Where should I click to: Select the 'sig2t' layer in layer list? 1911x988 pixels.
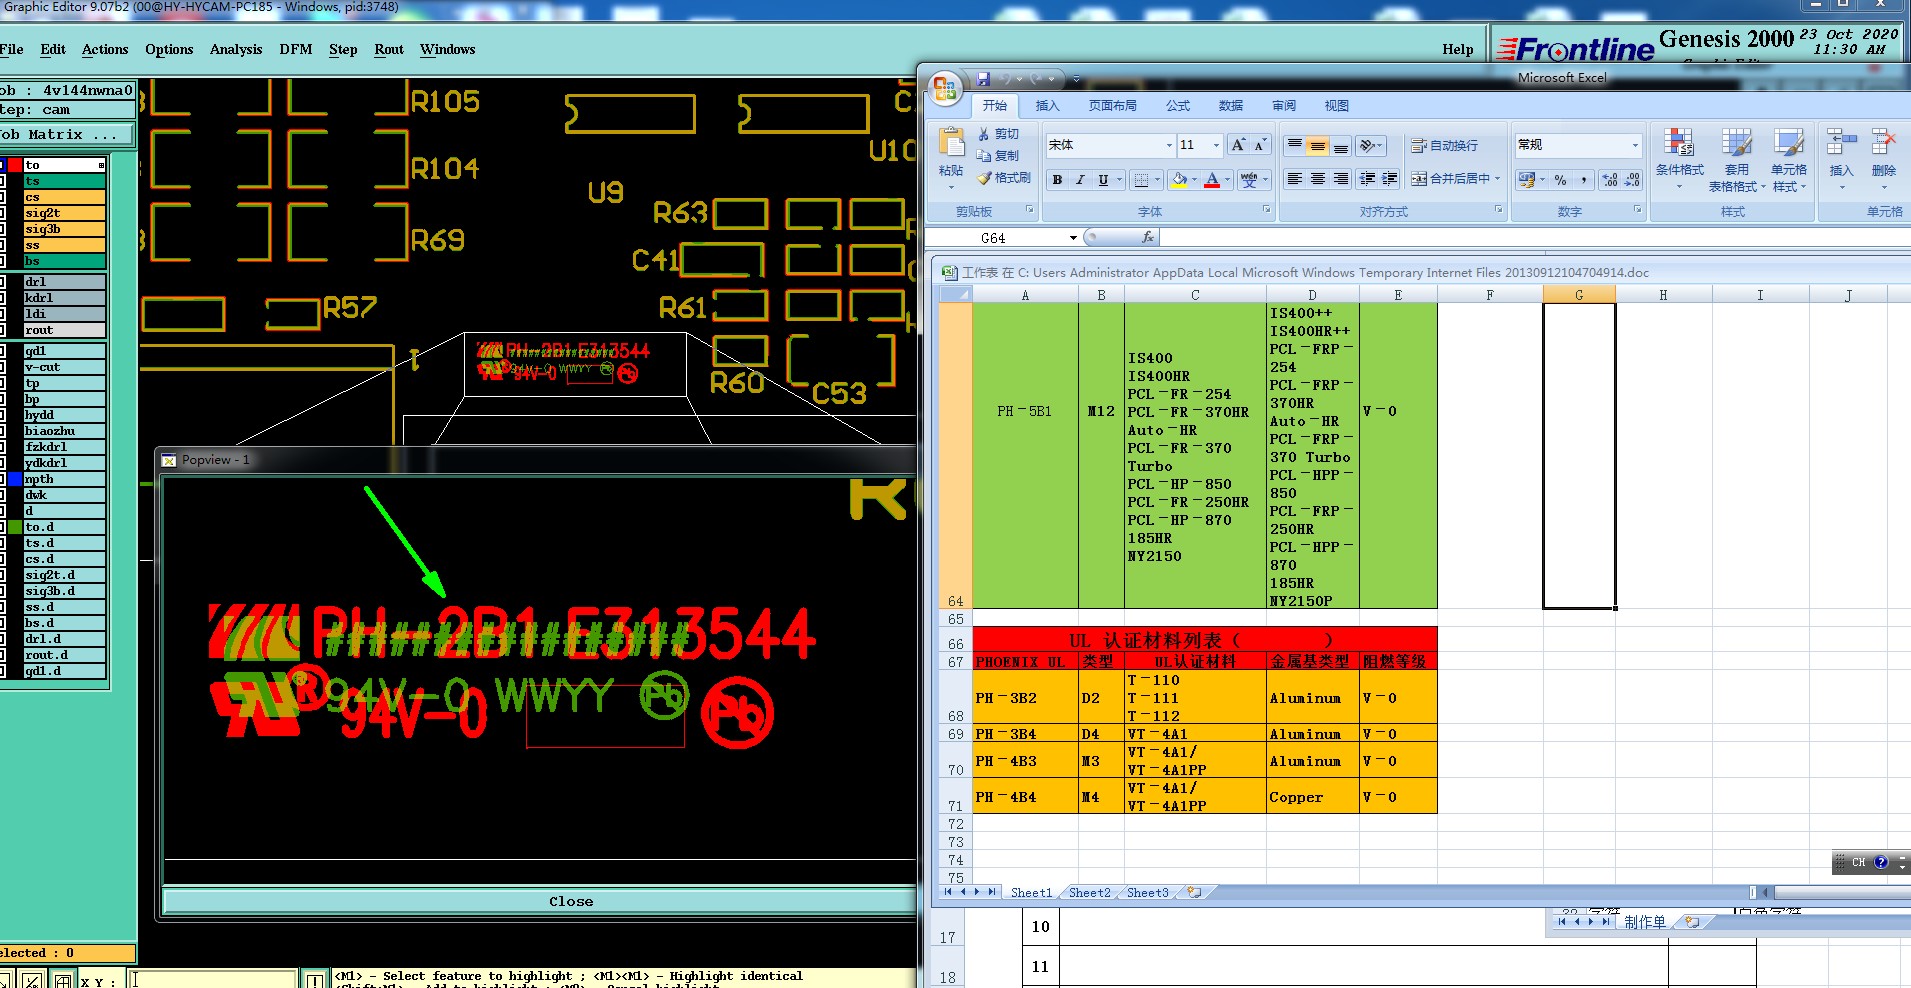(x=65, y=213)
